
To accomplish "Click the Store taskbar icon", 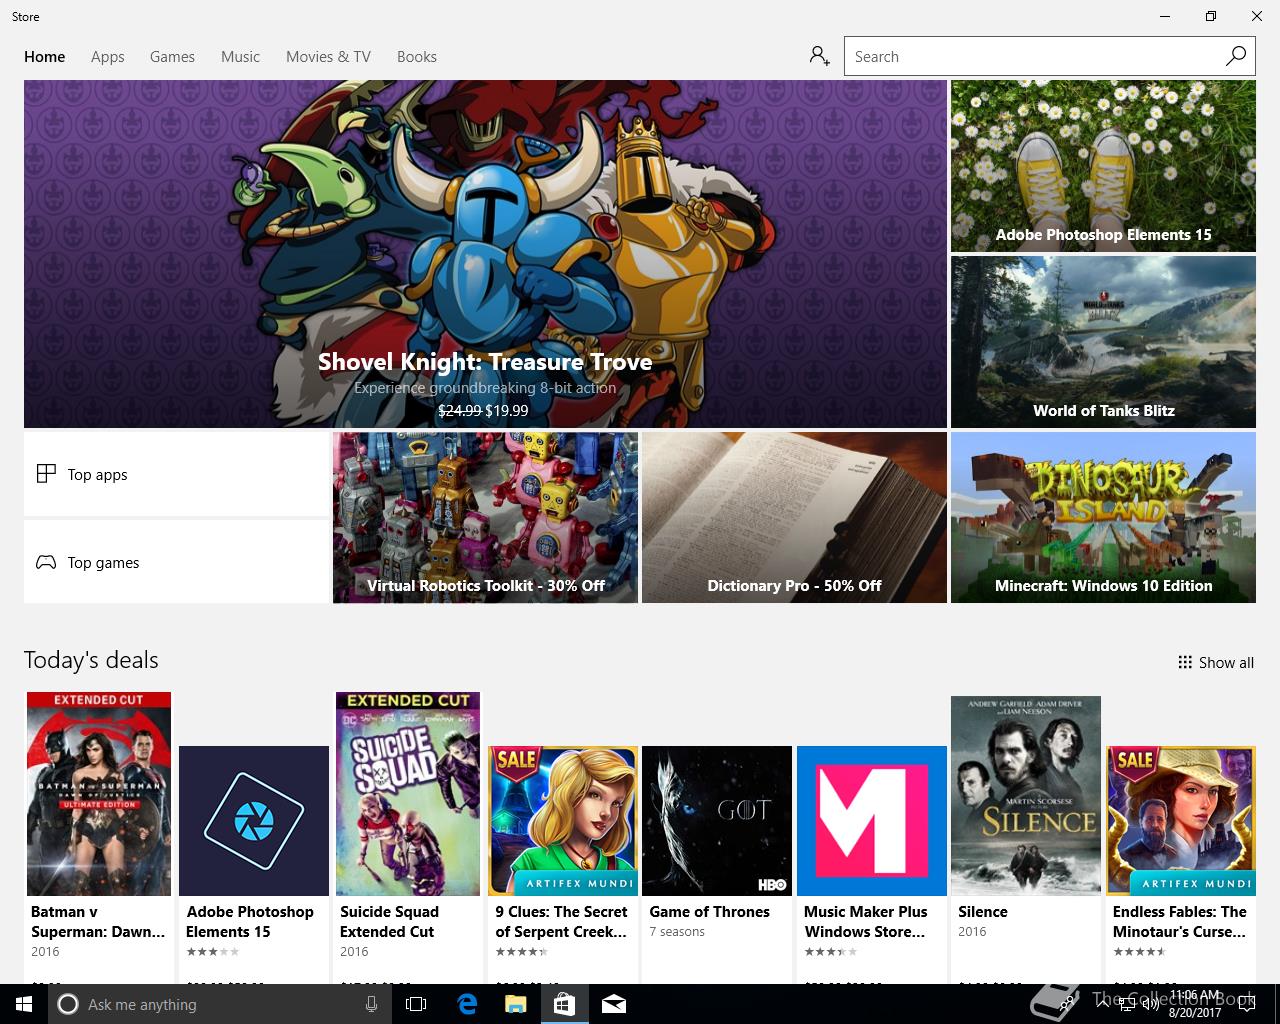I will pos(564,1004).
